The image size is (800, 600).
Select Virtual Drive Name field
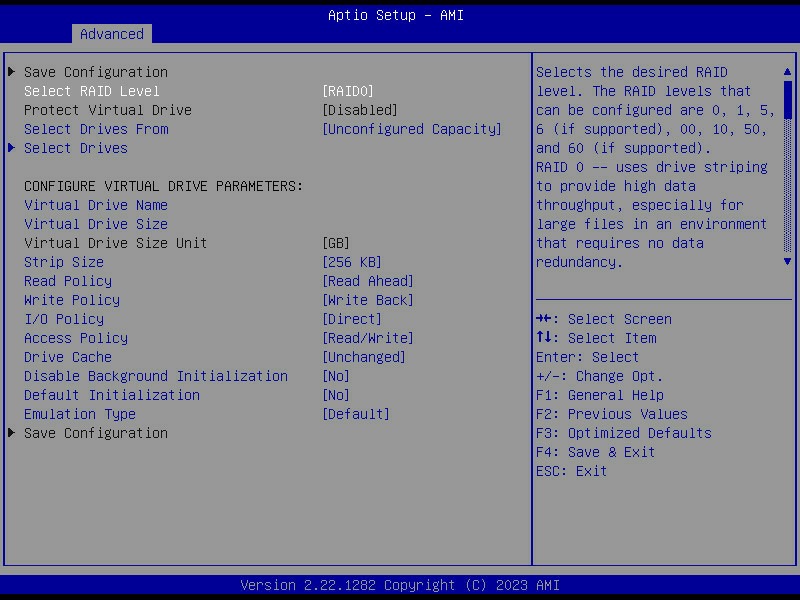pos(96,205)
